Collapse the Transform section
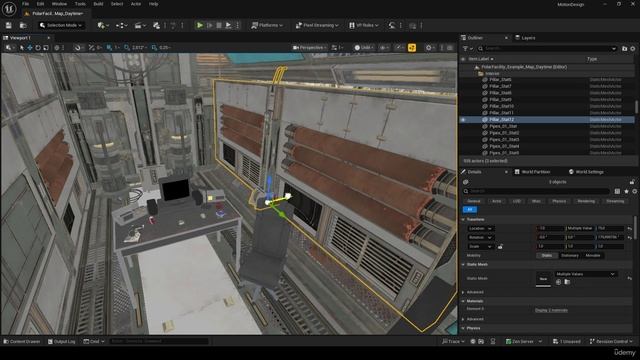The image size is (640, 360). [463, 220]
